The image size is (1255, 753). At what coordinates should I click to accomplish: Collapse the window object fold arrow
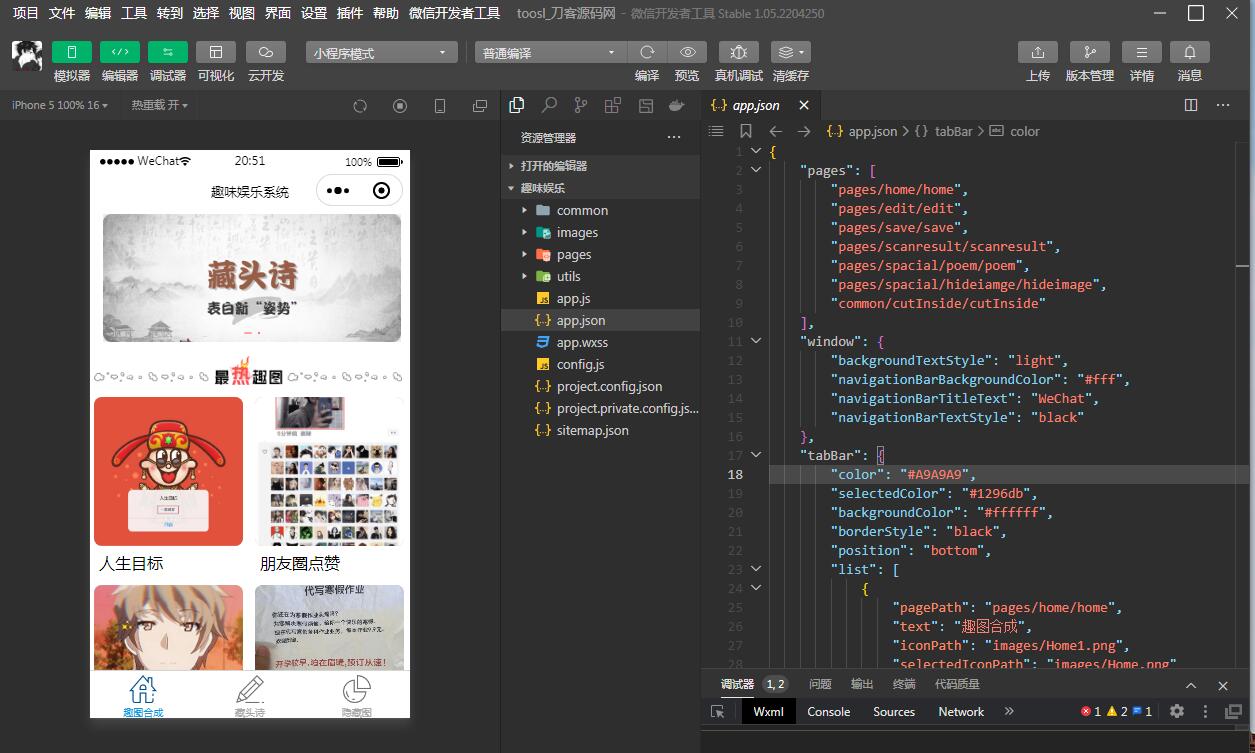tap(756, 341)
